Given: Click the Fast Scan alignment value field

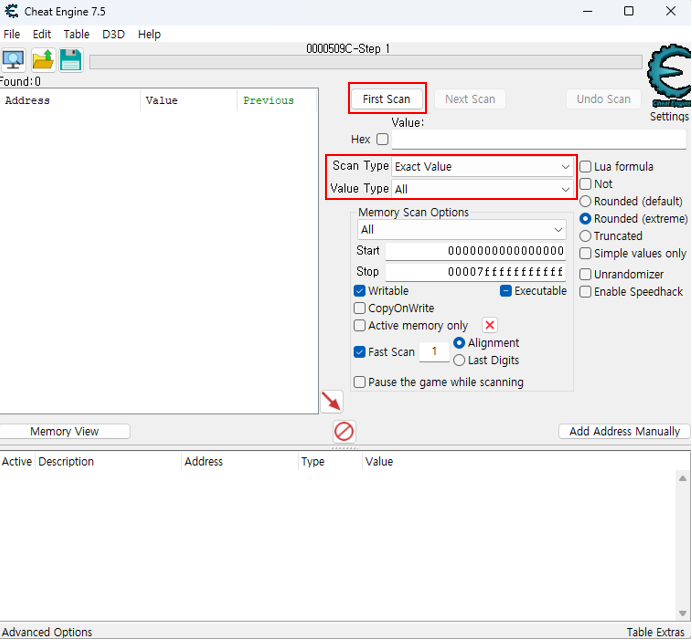Looking at the screenshot, I should click(x=434, y=352).
